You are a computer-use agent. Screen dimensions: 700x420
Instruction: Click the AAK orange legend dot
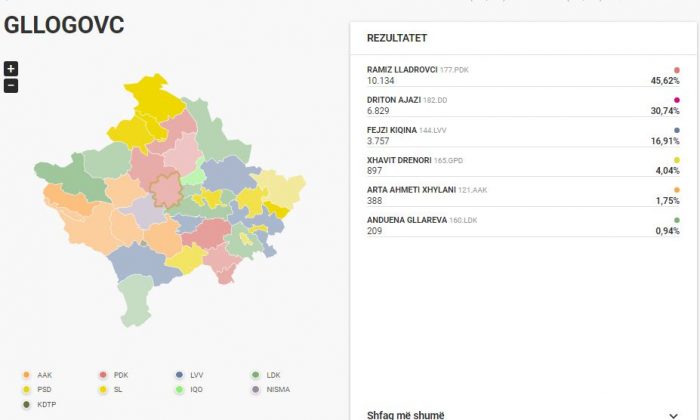click(x=26, y=375)
